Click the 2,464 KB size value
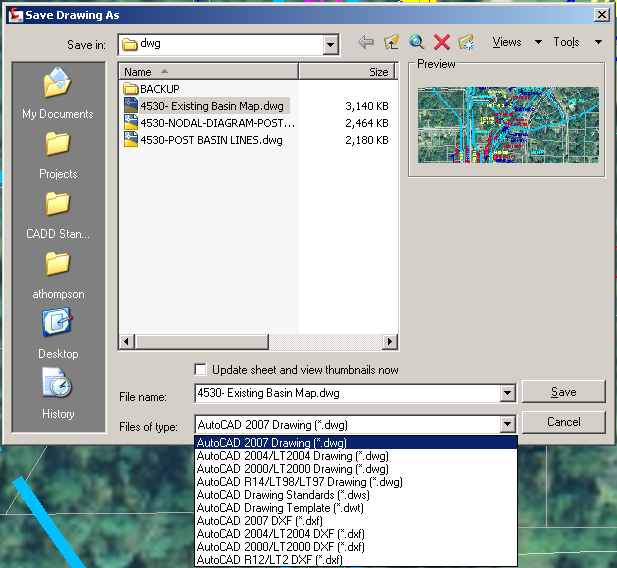Screen dimensions: 617x568 tap(367, 123)
